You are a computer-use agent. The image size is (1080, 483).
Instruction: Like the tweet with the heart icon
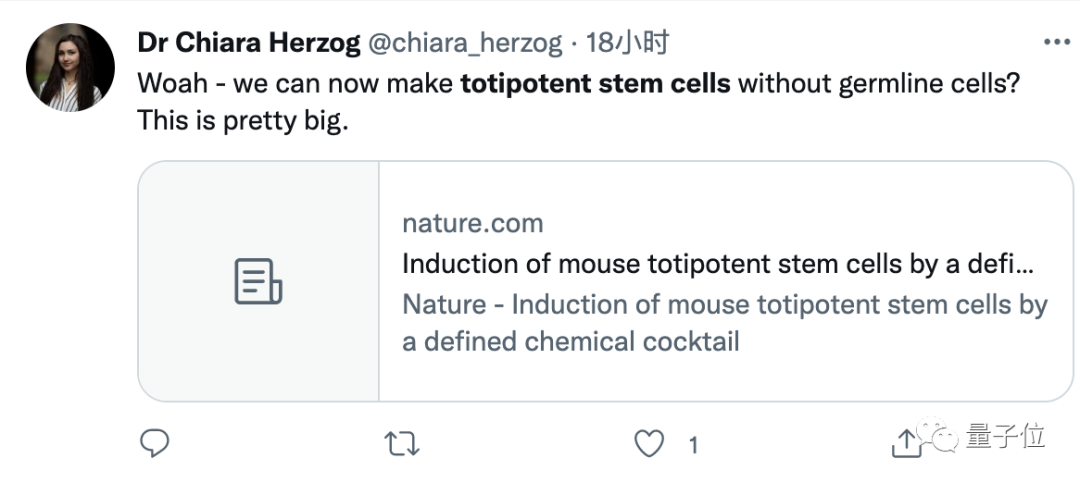650,443
